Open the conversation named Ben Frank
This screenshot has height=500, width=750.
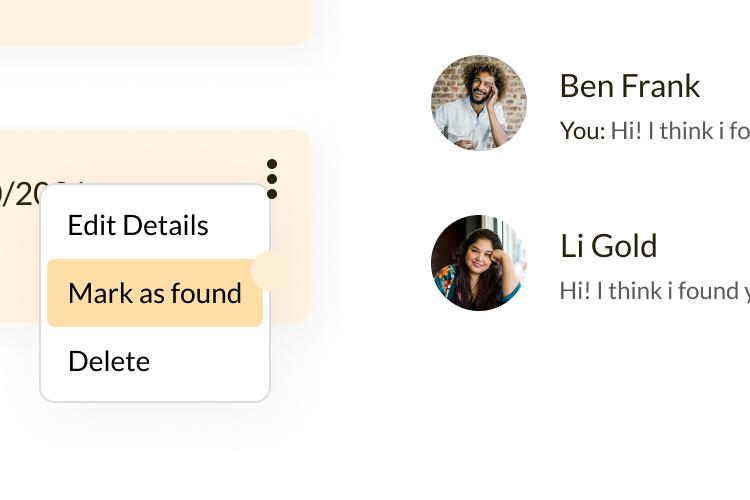coord(629,86)
